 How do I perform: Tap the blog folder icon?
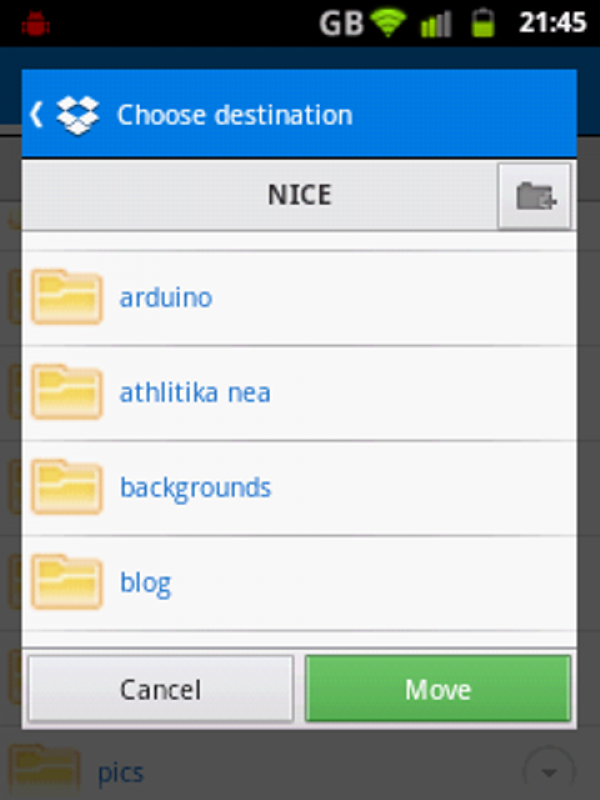tap(67, 582)
